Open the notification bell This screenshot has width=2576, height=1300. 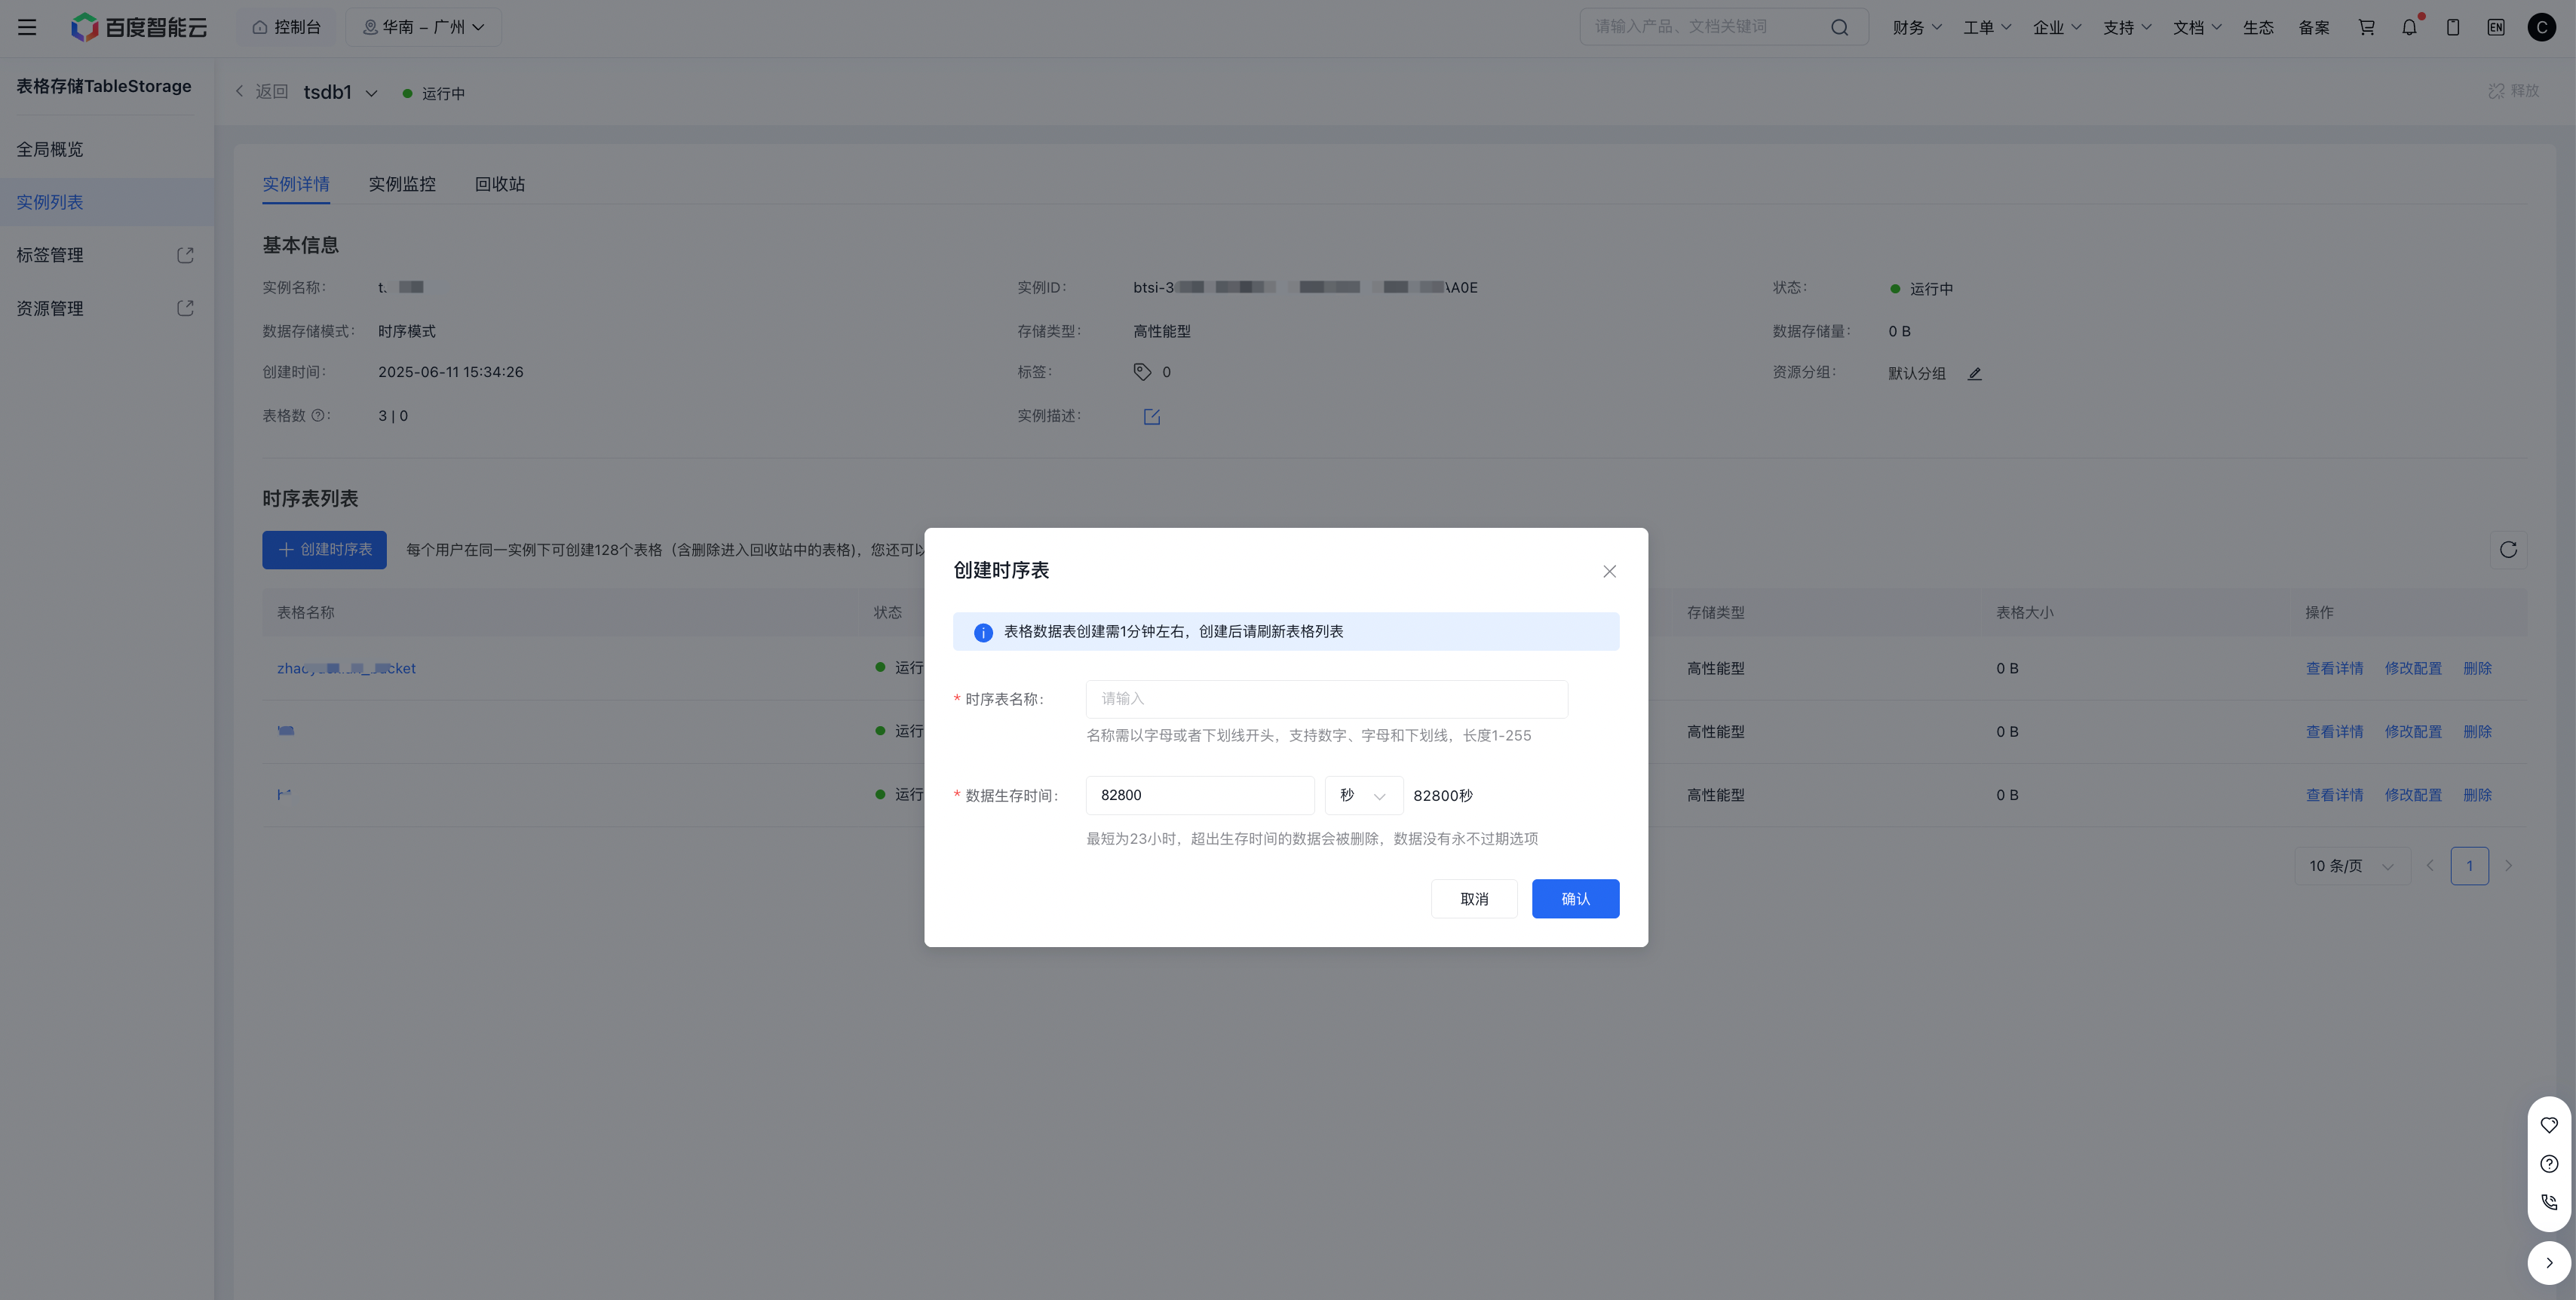coord(2409,27)
